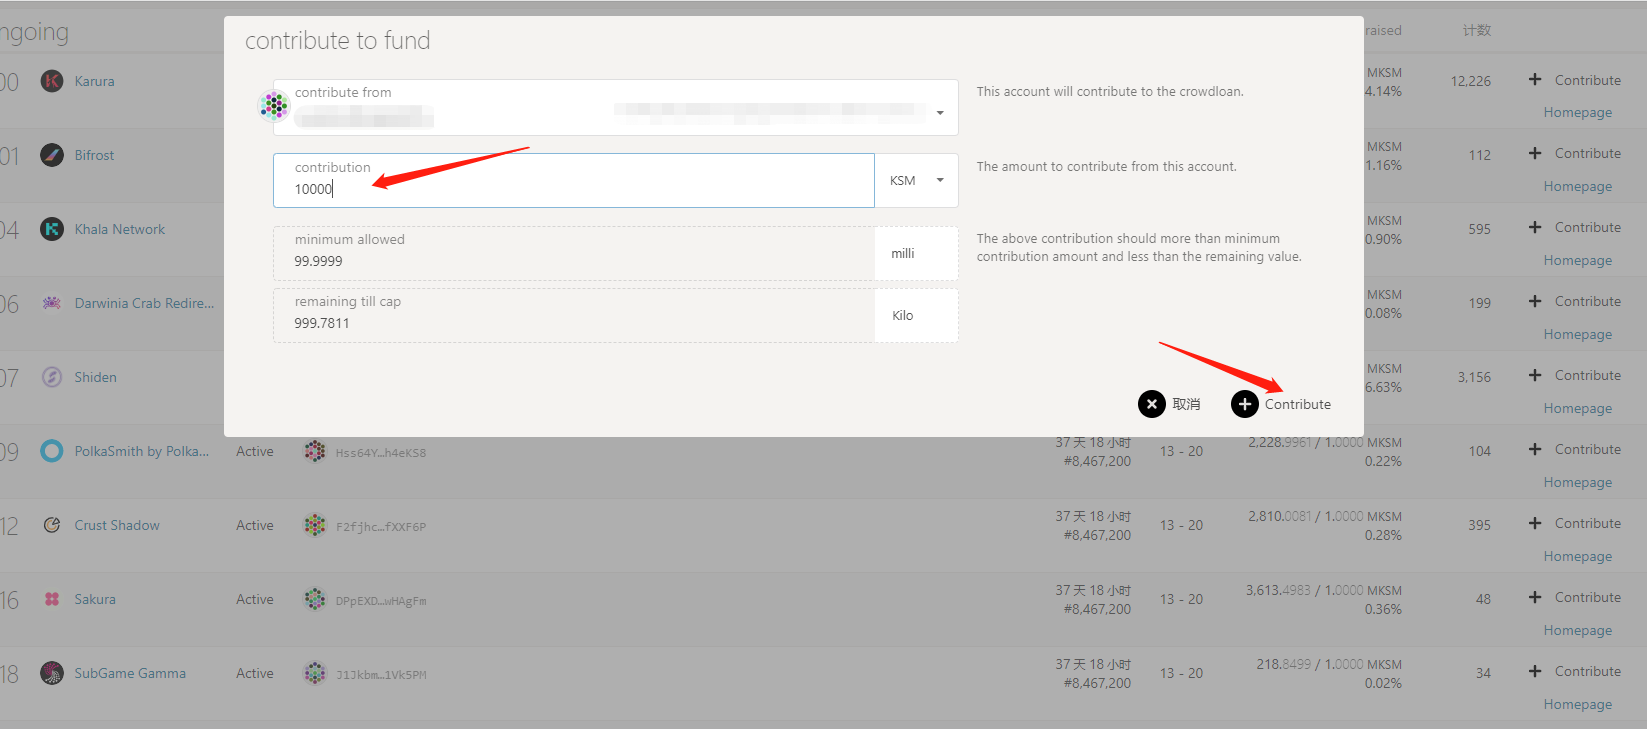Contribute to the Crust Shadow crowdloan
The image size is (1647, 729).
coord(1575,523)
